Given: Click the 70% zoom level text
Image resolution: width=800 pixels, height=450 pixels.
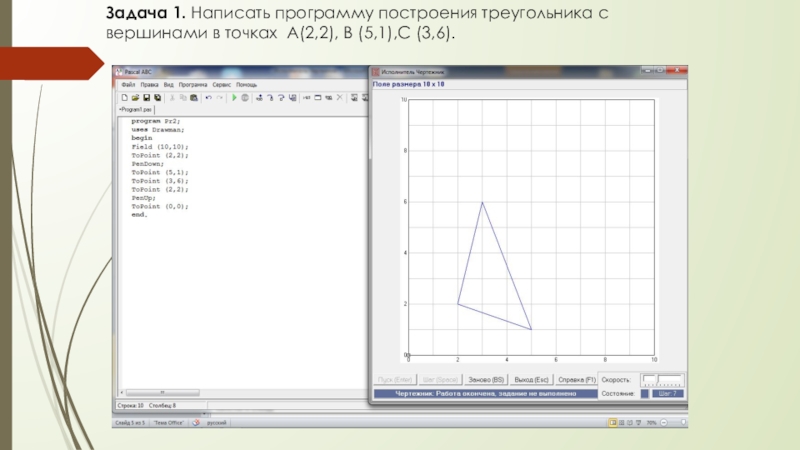Looking at the screenshot, I should [652, 422].
